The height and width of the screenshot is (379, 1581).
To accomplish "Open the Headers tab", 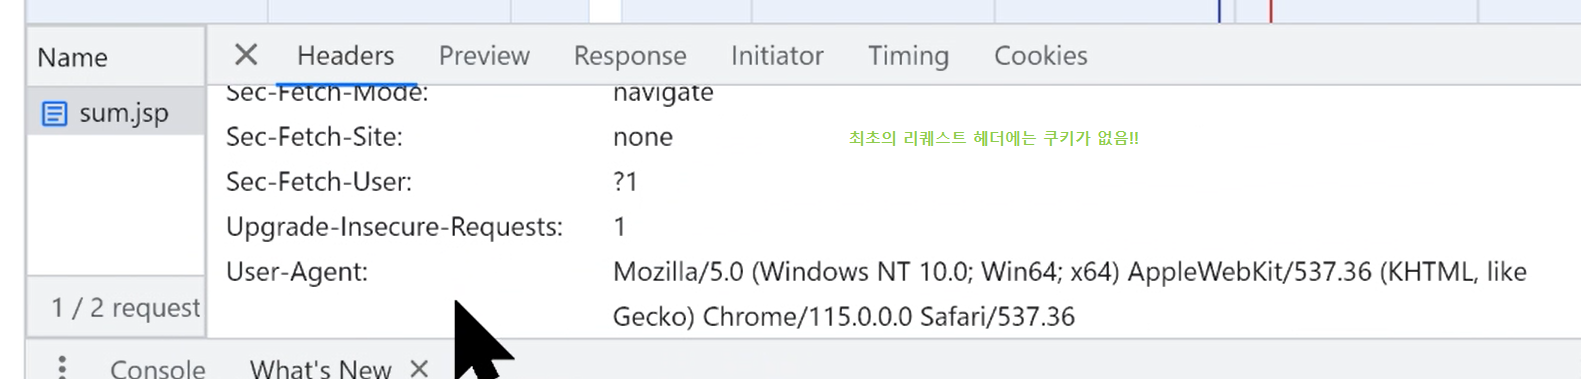I will tap(346, 56).
